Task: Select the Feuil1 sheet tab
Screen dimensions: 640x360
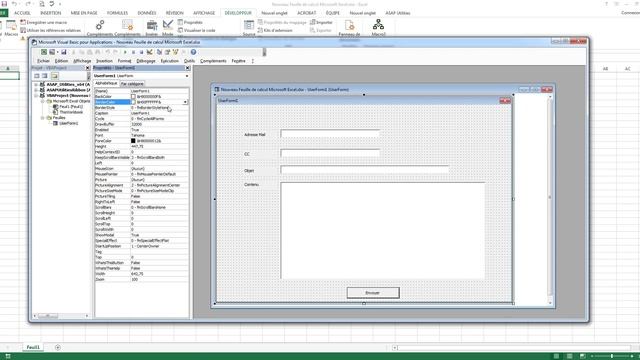Action: pyautogui.click(x=33, y=347)
